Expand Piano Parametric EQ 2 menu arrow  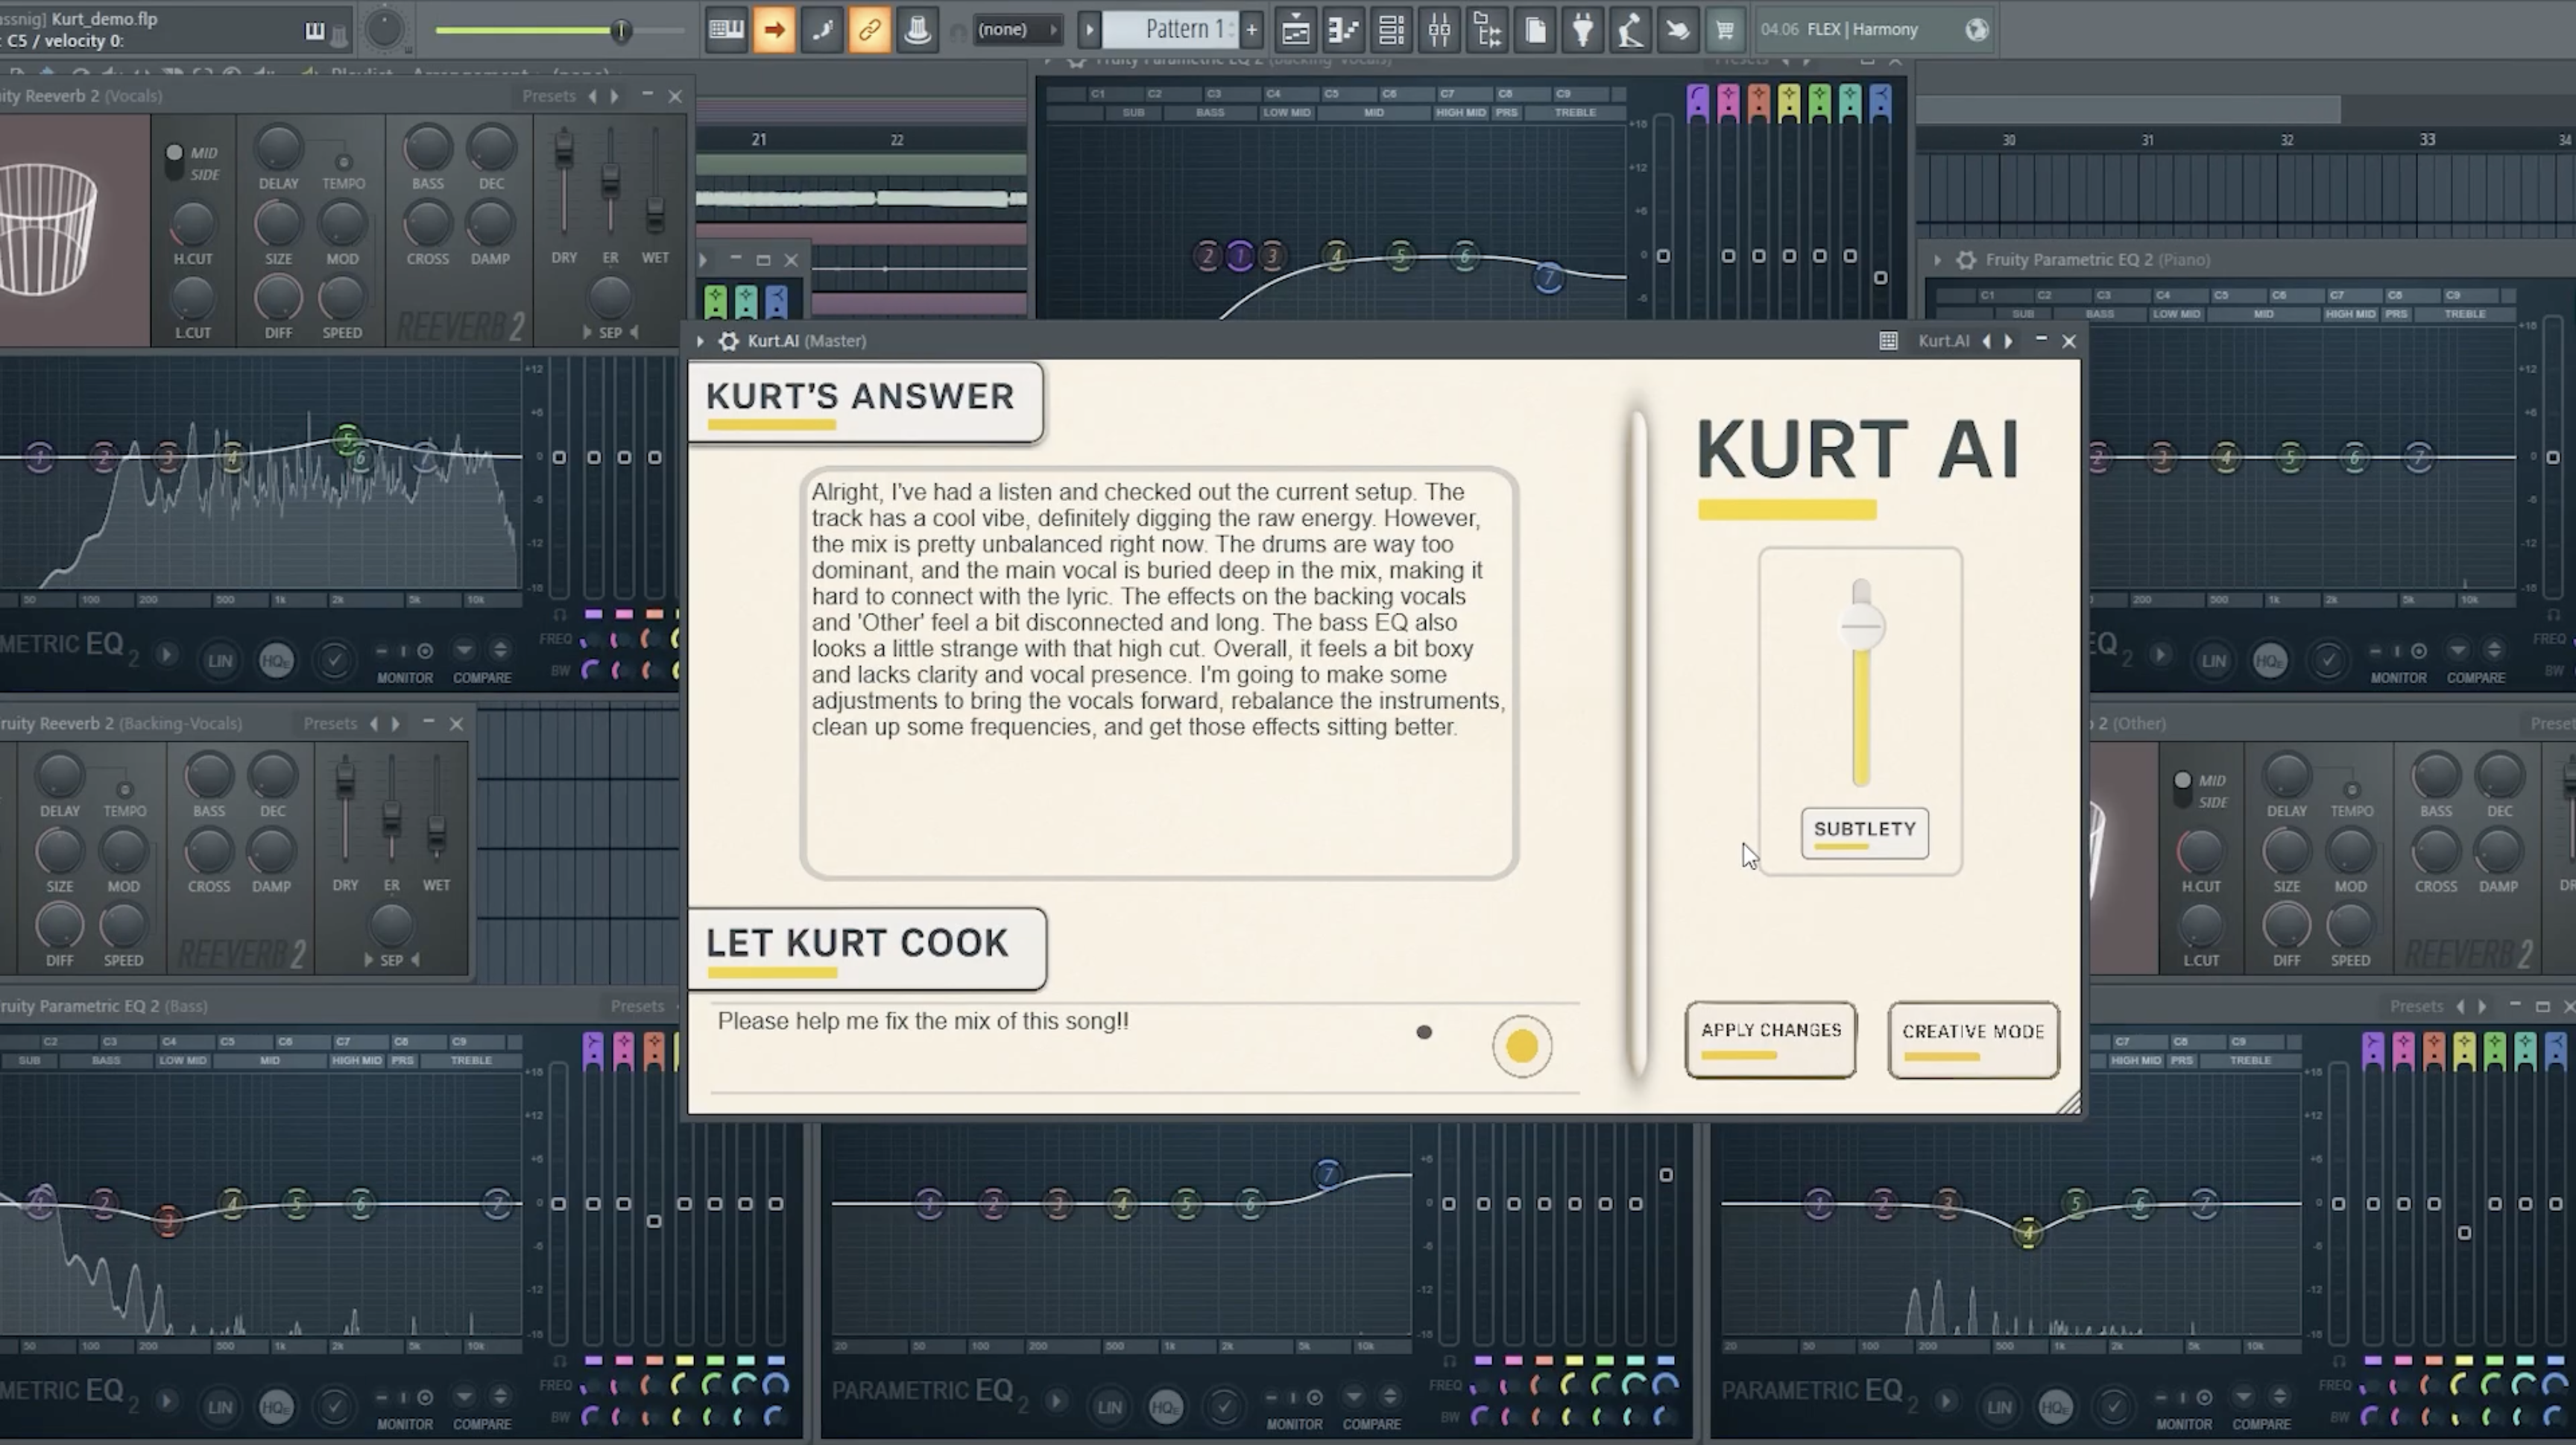coord(1937,260)
